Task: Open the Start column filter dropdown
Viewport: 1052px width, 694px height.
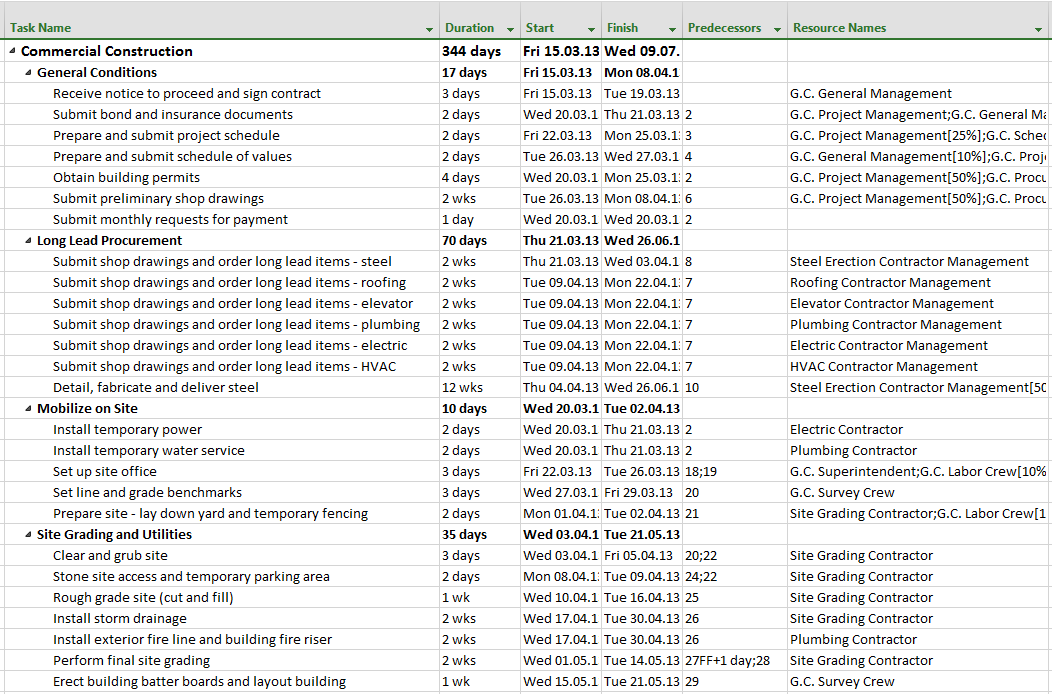Action: coord(591,30)
